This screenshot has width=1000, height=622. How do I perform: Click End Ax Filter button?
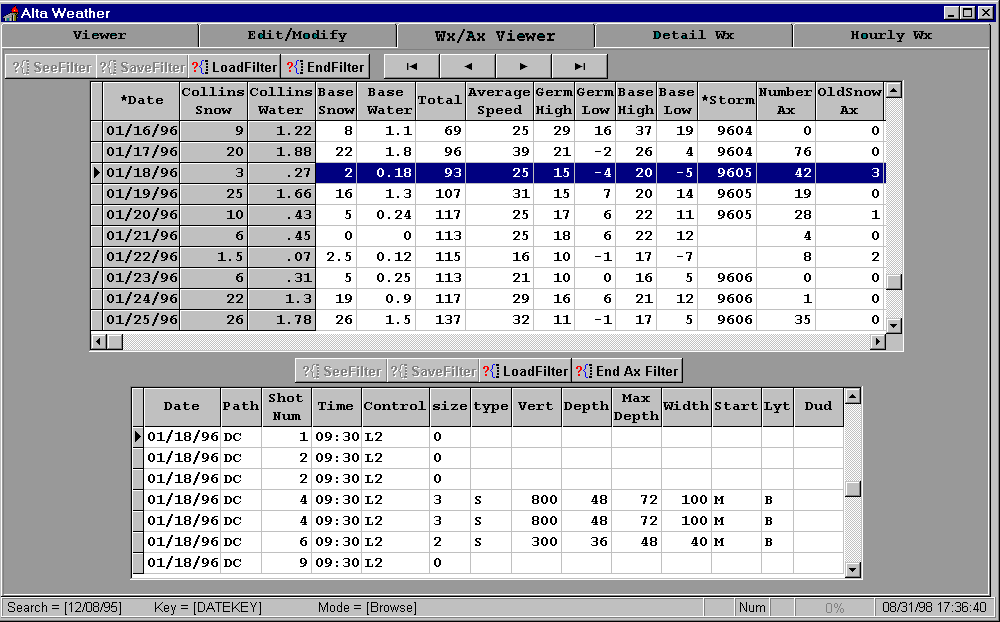click(x=628, y=371)
